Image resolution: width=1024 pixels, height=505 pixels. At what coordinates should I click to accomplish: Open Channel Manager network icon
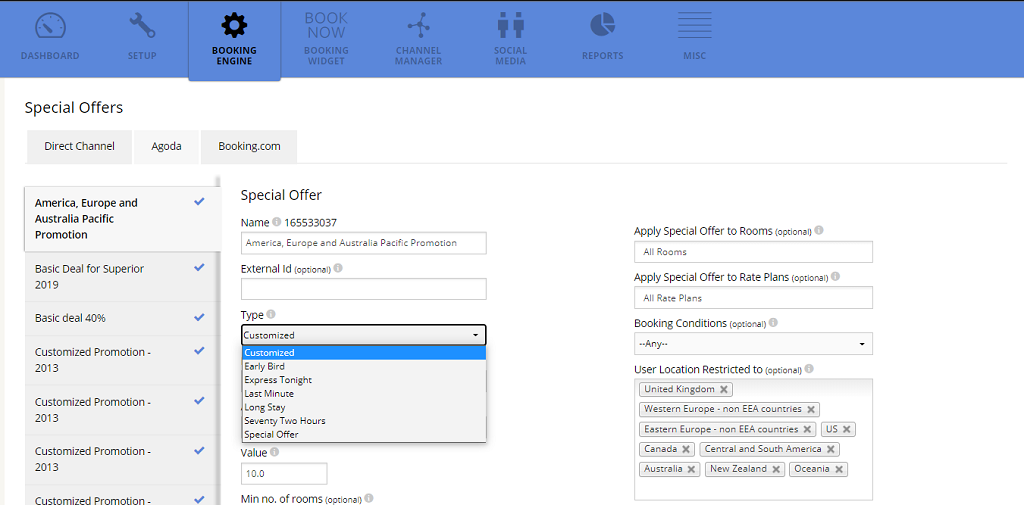pyautogui.click(x=418, y=26)
